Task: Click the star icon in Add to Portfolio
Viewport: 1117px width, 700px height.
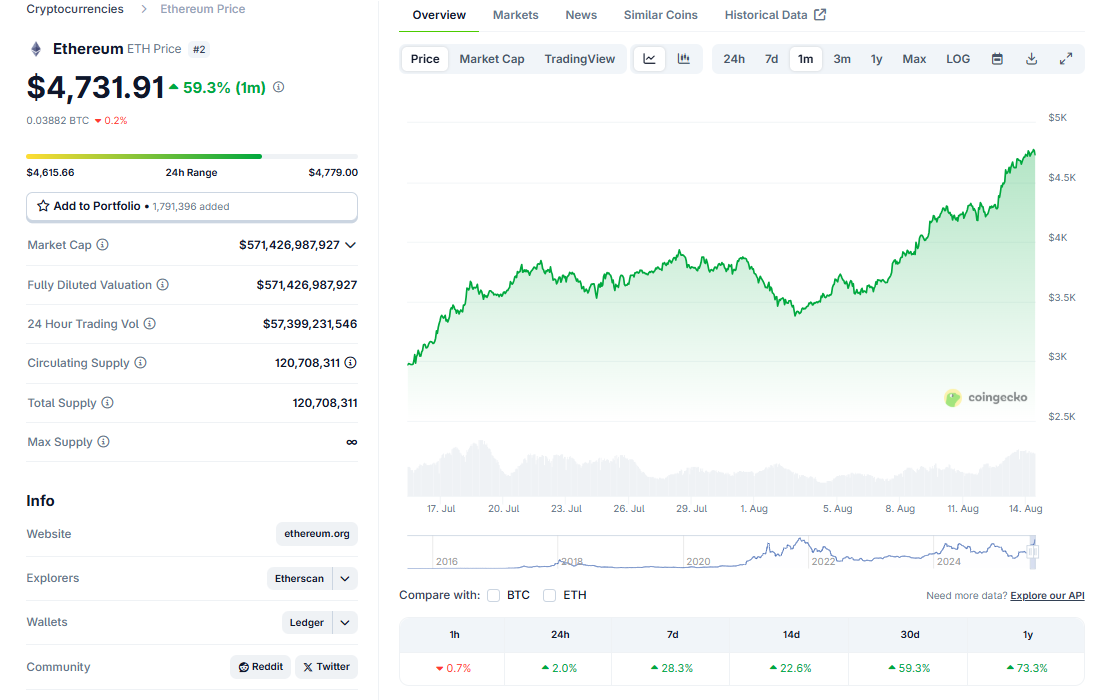Action: click(x=43, y=206)
